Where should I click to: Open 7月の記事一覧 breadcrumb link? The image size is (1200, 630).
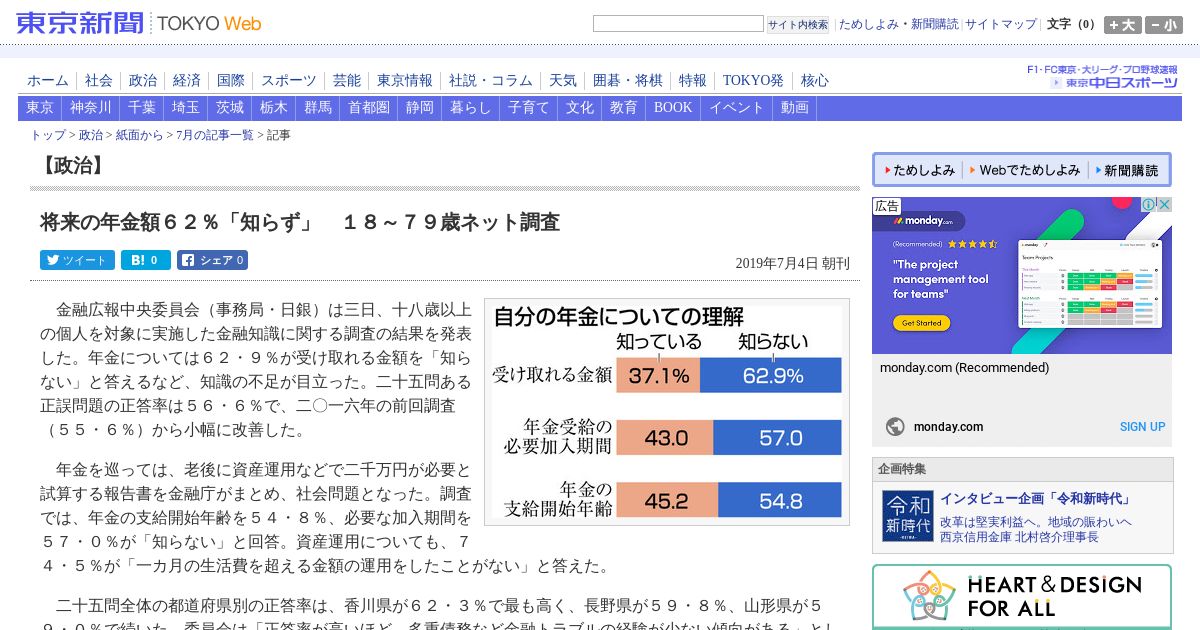215,135
